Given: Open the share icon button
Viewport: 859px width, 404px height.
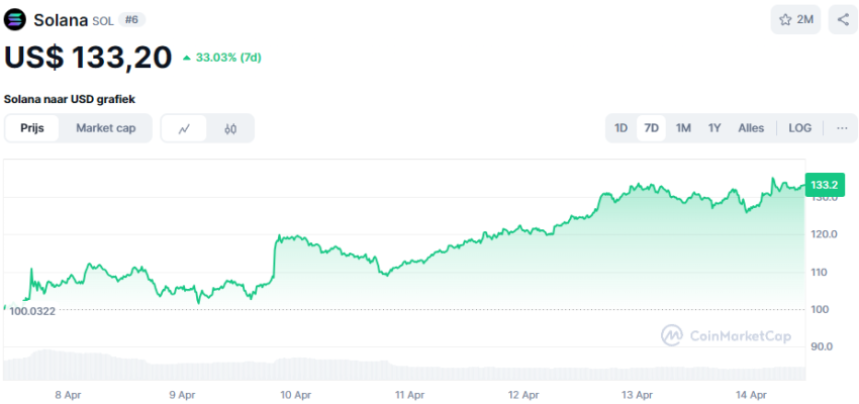Looking at the screenshot, I should [843, 20].
